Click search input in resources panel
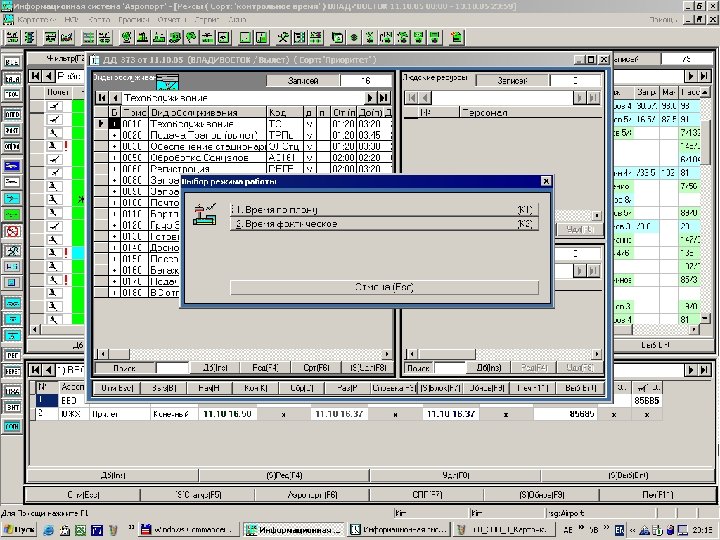 (x=450, y=368)
